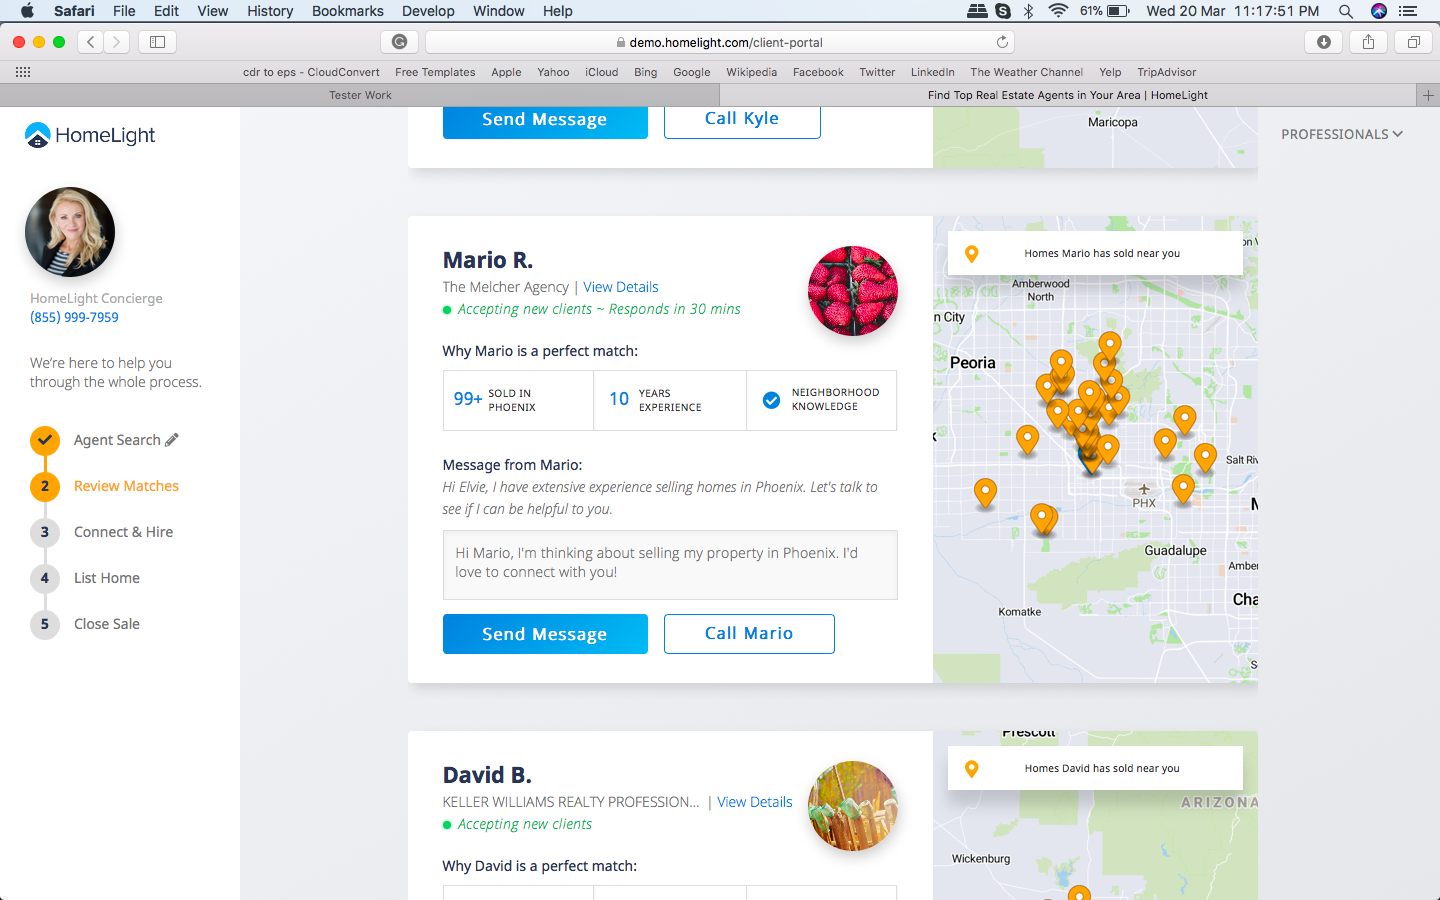Open the Safari share menu
Viewport: 1440px width, 900px height.
(x=1368, y=42)
